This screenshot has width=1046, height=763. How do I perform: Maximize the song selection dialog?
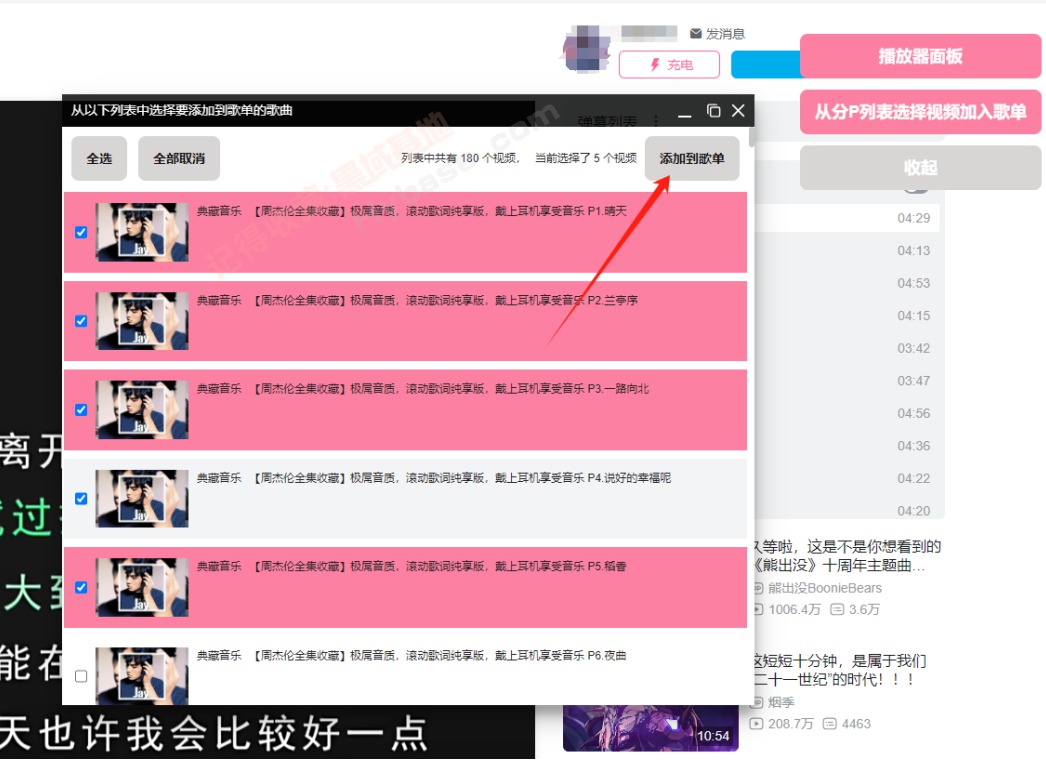713,111
